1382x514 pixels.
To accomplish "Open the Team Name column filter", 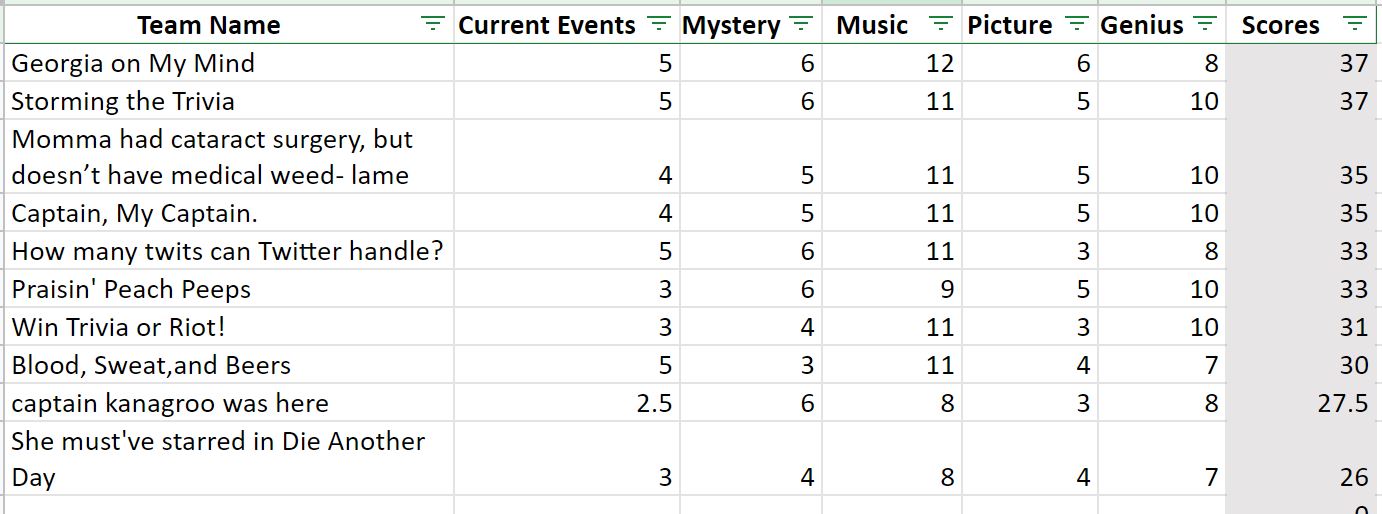I will point(432,25).
